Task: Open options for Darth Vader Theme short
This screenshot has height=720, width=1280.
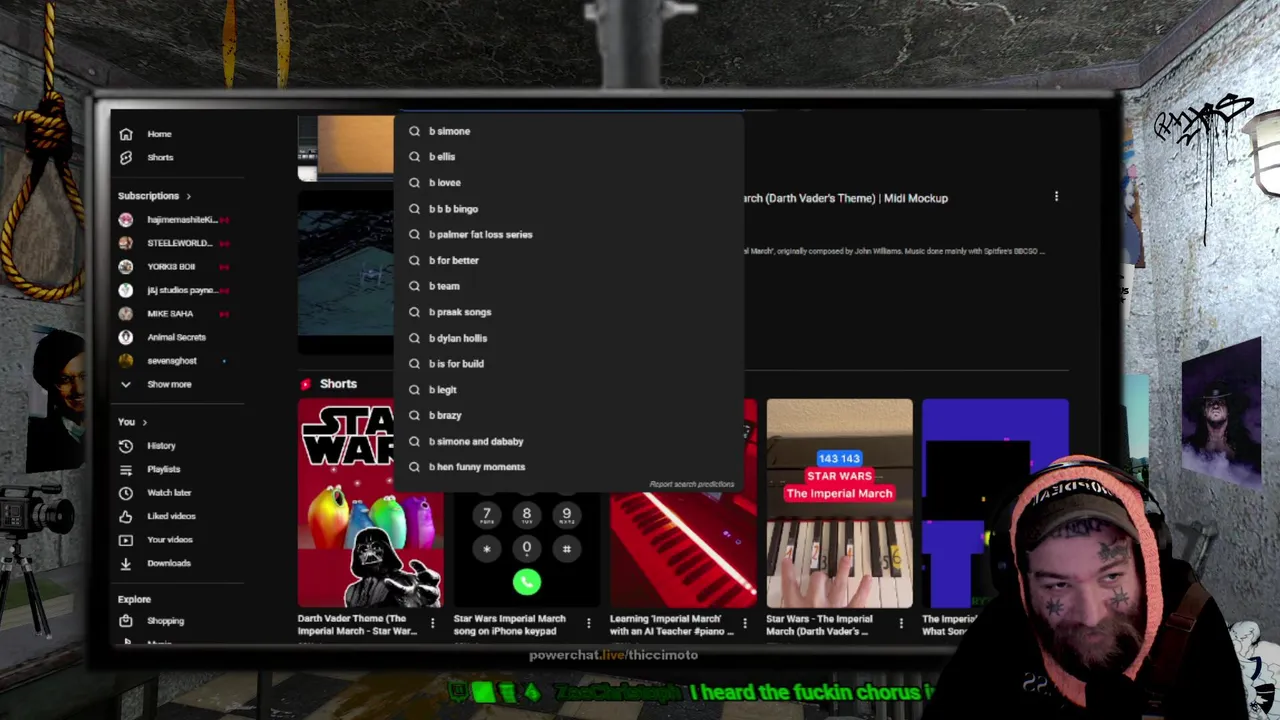Action: point(432,624)
